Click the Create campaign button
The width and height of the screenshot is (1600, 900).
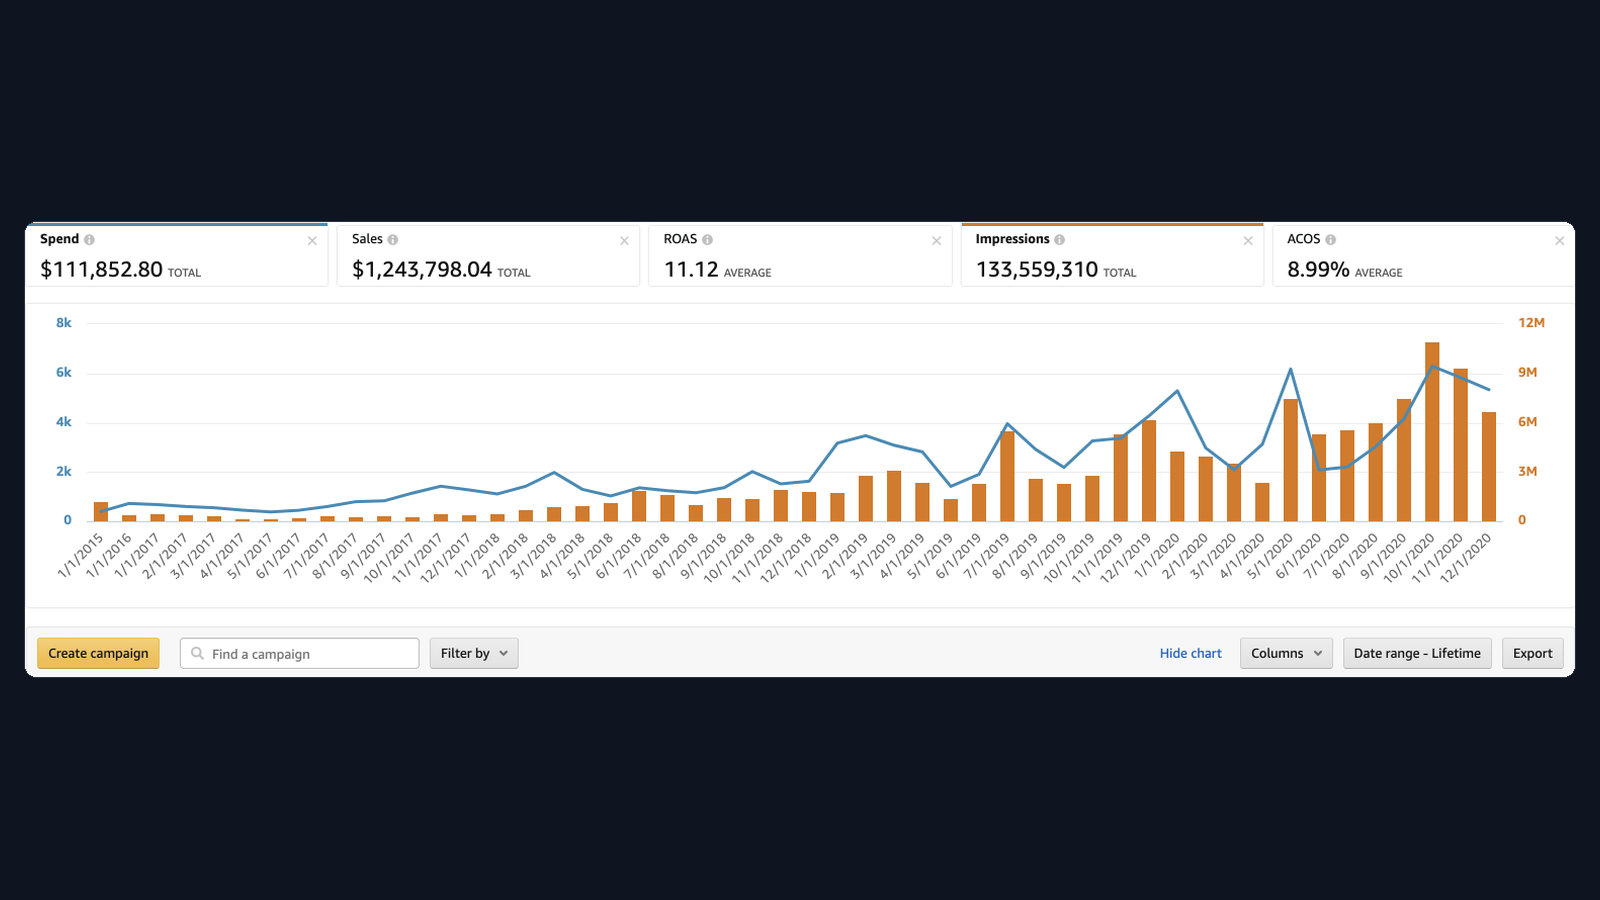(x=98, y=653)
